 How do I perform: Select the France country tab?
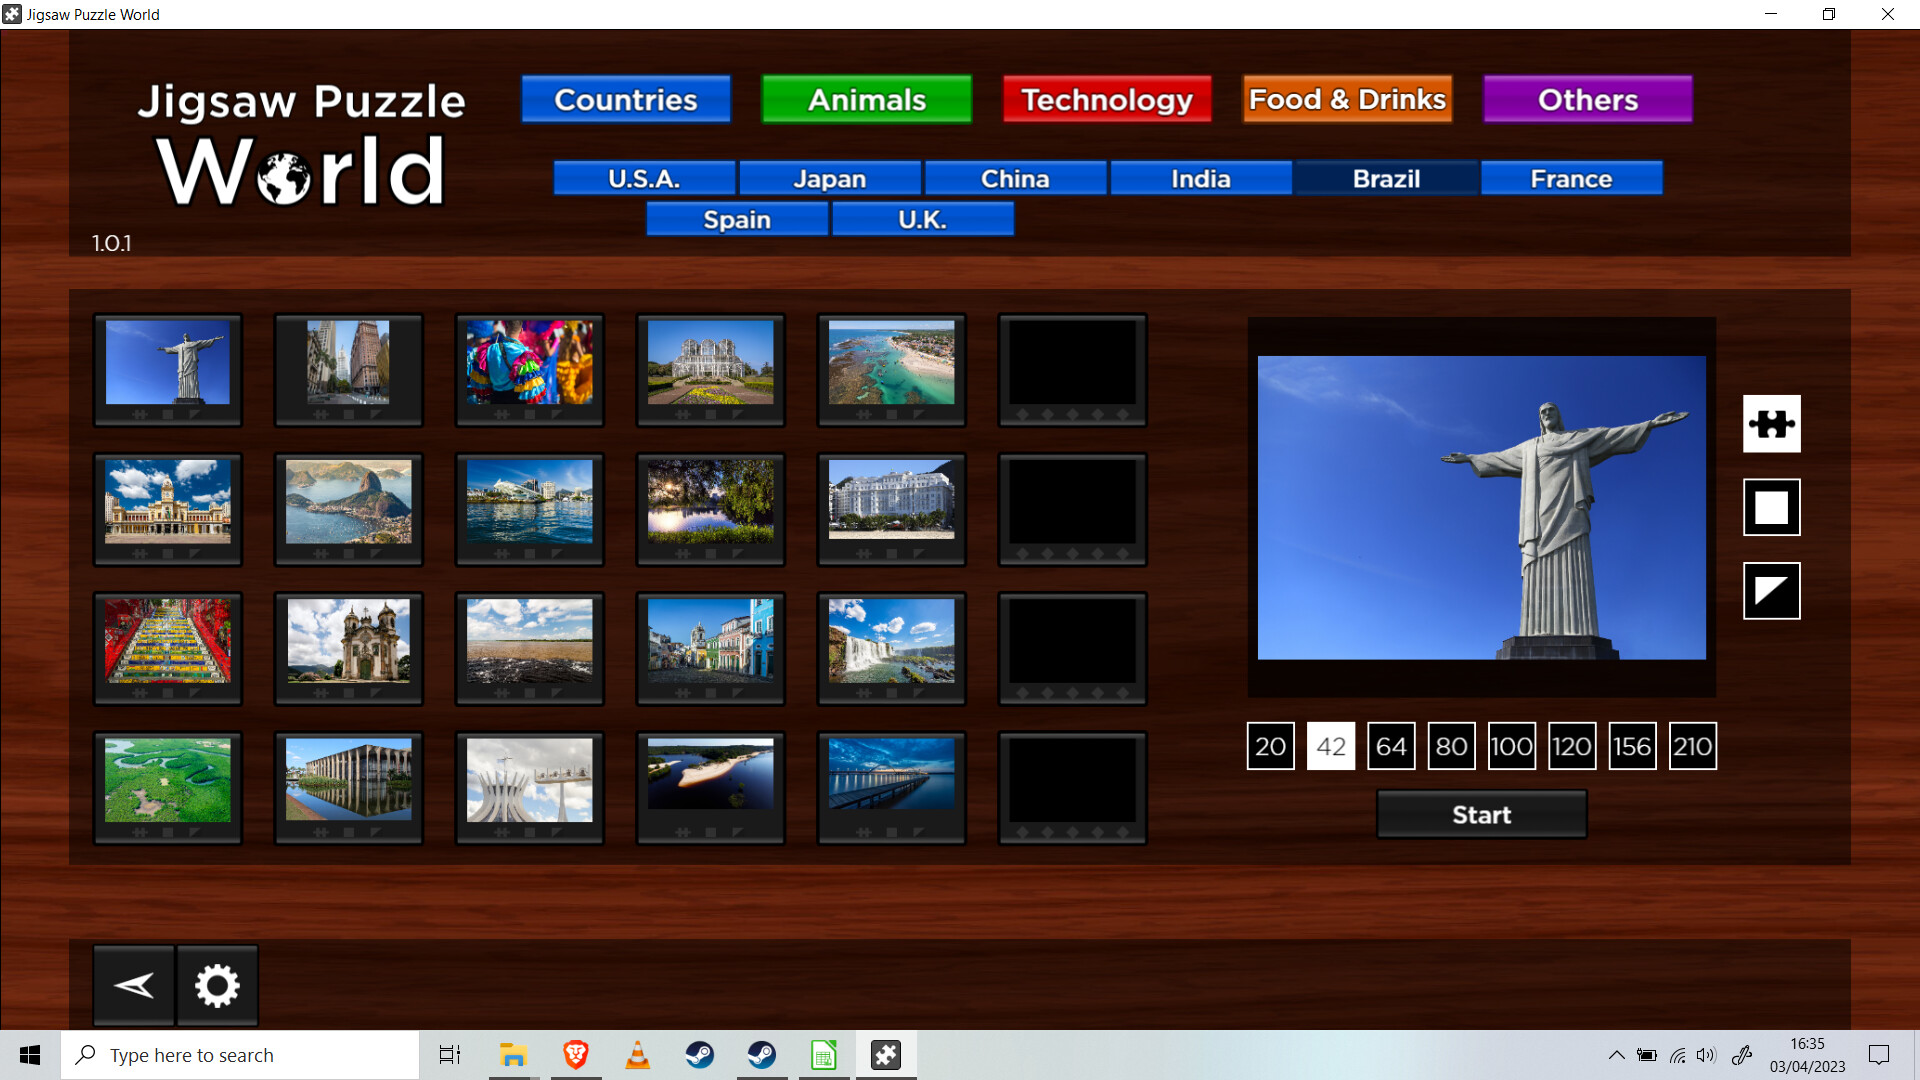[1570, 178]
